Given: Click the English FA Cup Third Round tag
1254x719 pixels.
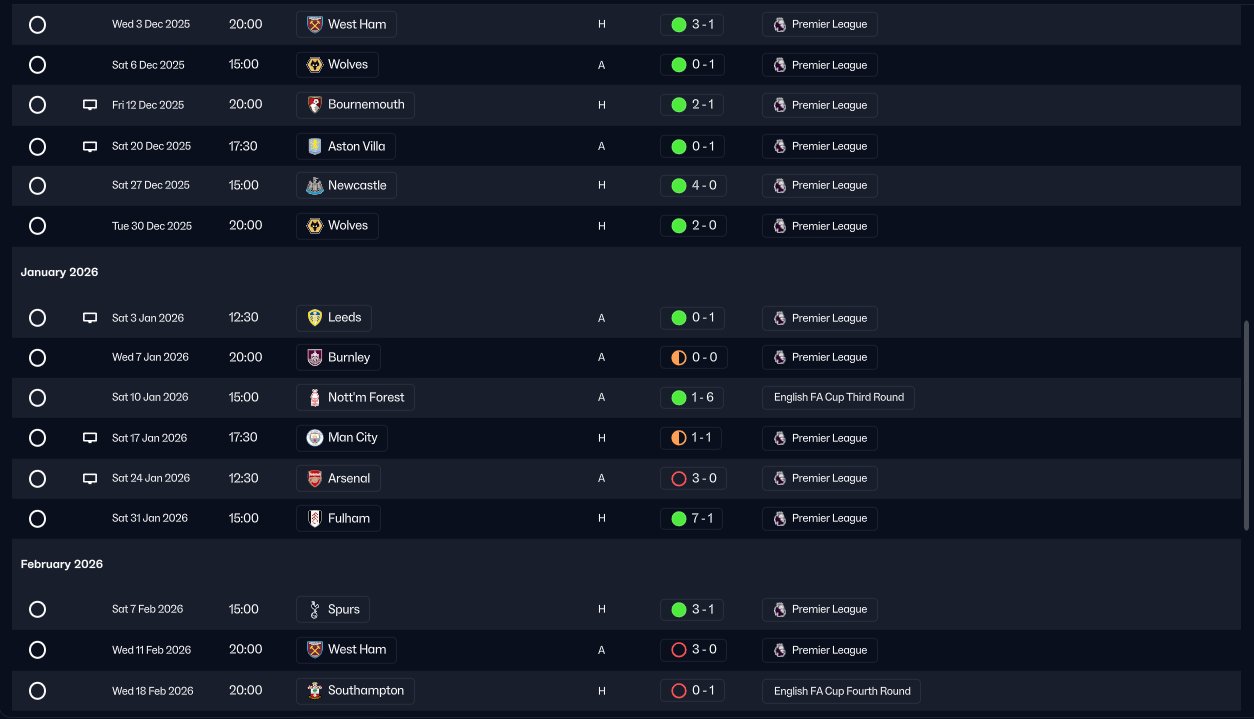Looking at the screenshot, I should 838,397.
